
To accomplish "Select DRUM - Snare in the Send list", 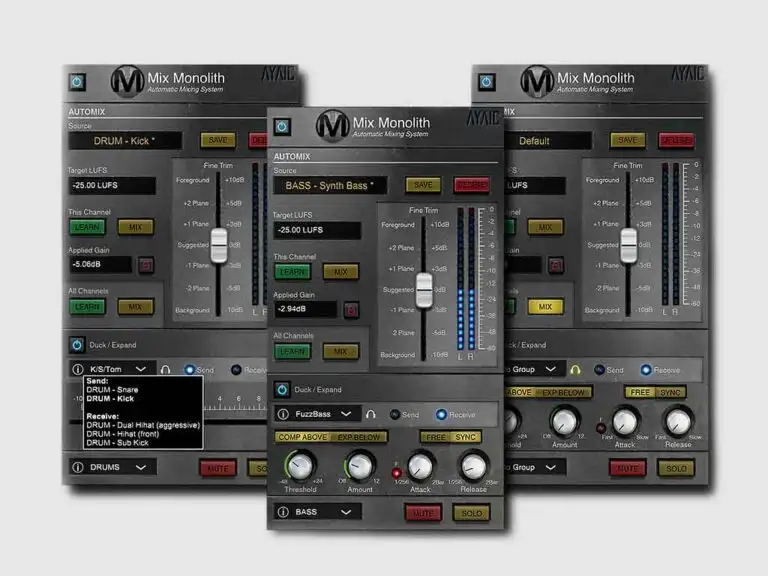I will click(x=112, y=390).
